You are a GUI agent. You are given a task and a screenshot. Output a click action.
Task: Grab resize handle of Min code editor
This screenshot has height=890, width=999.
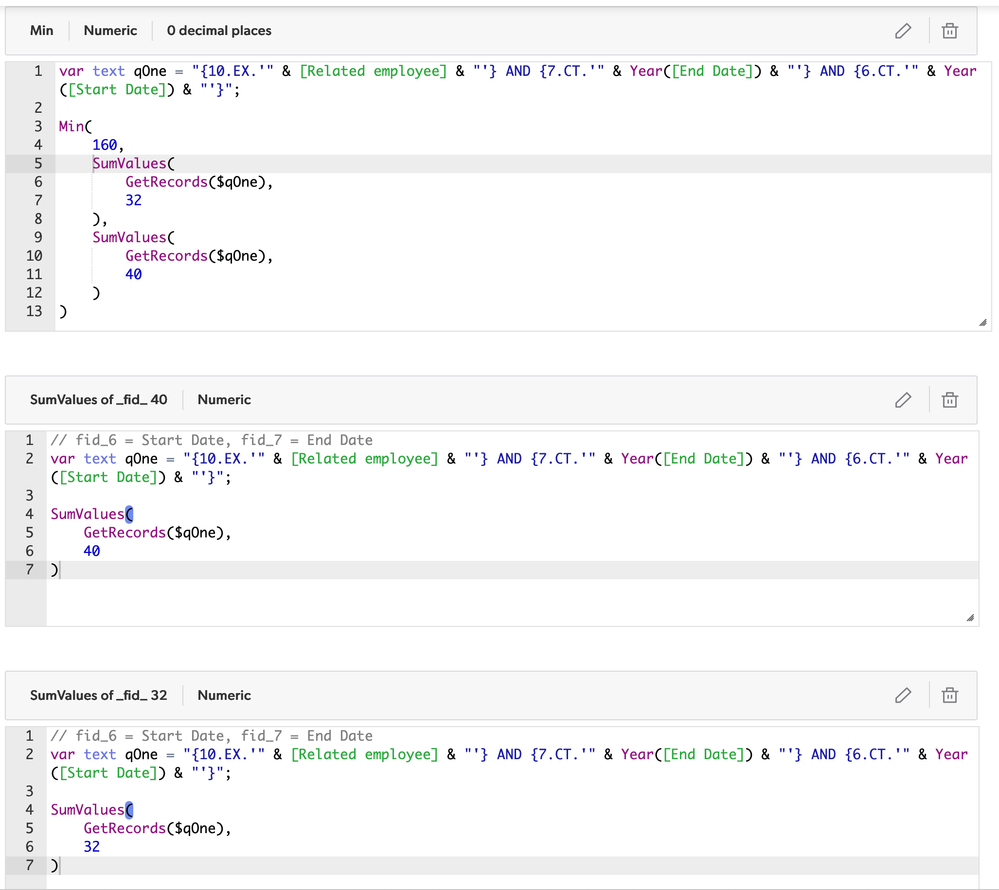coord(982,322)
